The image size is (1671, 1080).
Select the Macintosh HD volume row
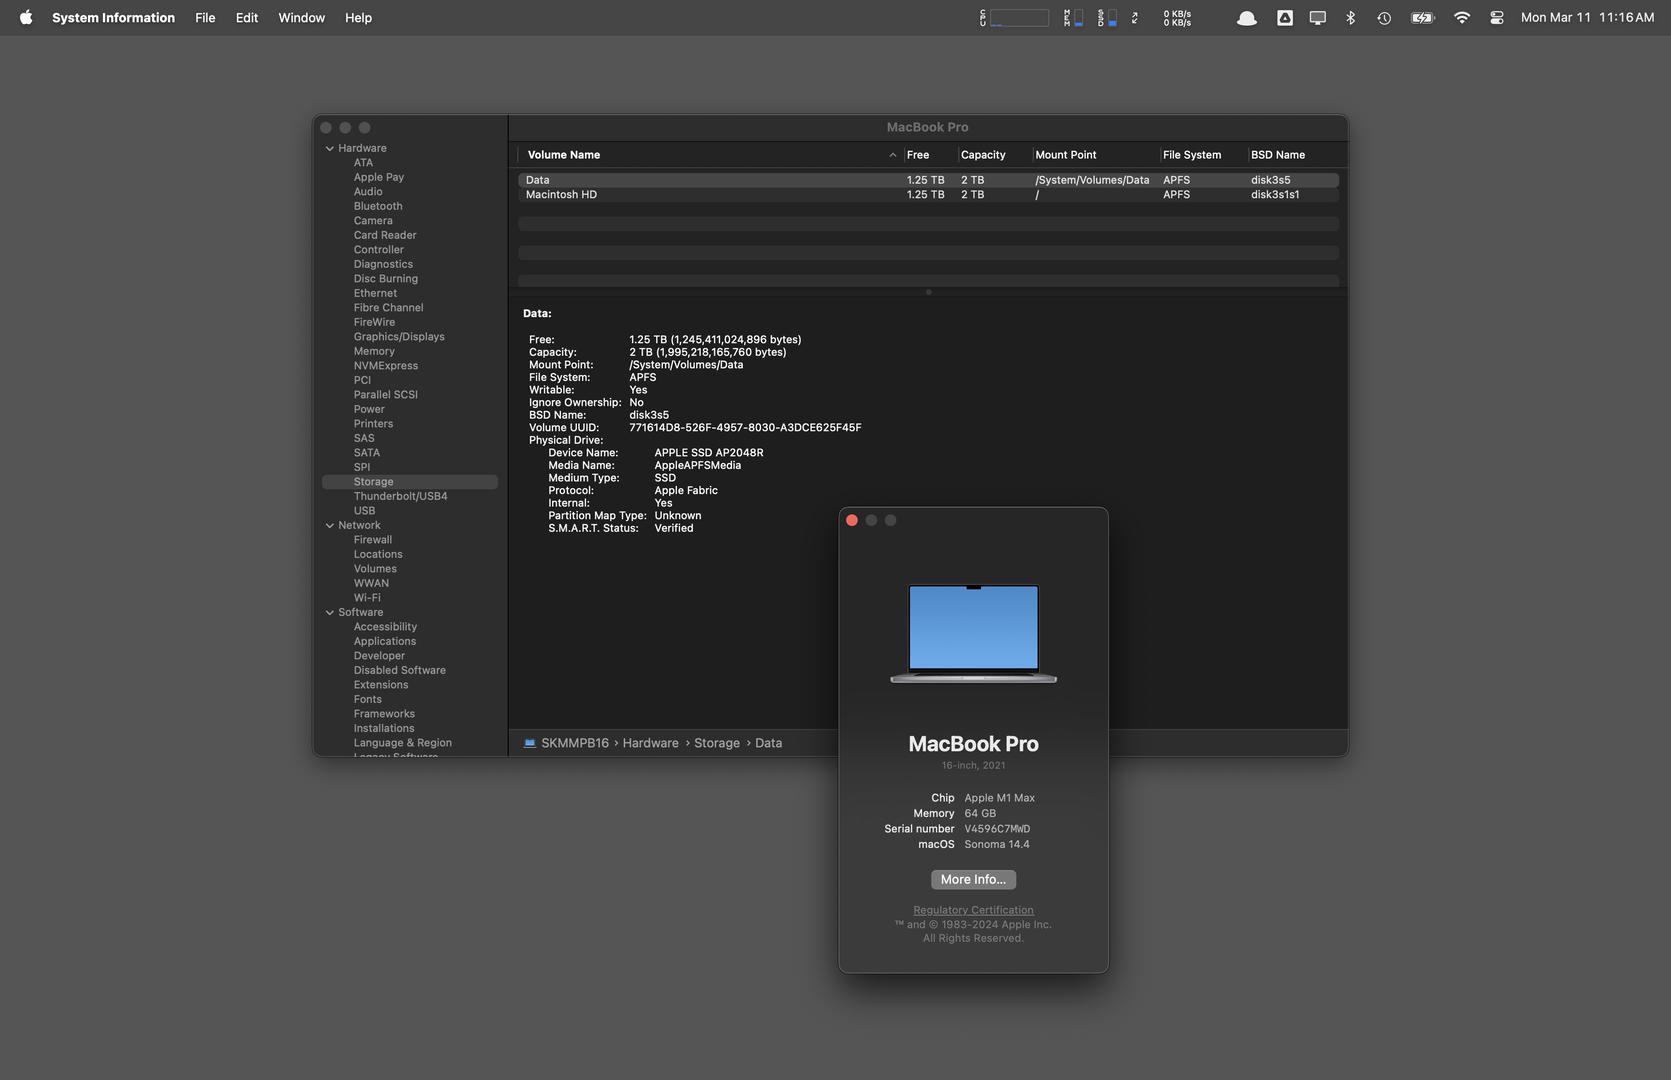[x=561, y=195]
